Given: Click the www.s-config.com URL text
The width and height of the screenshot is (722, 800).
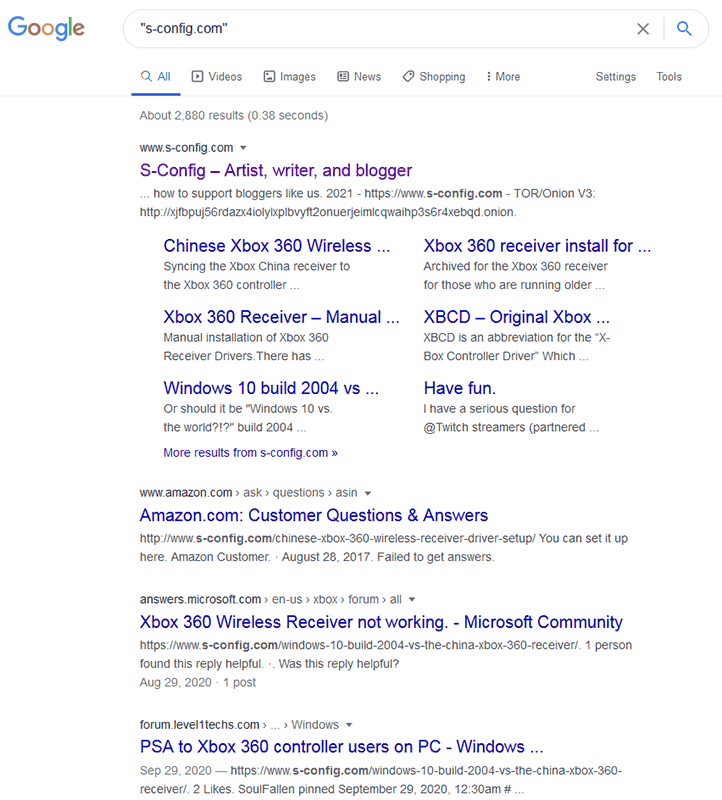Looking at the screenshot, I should coord(186,148).
